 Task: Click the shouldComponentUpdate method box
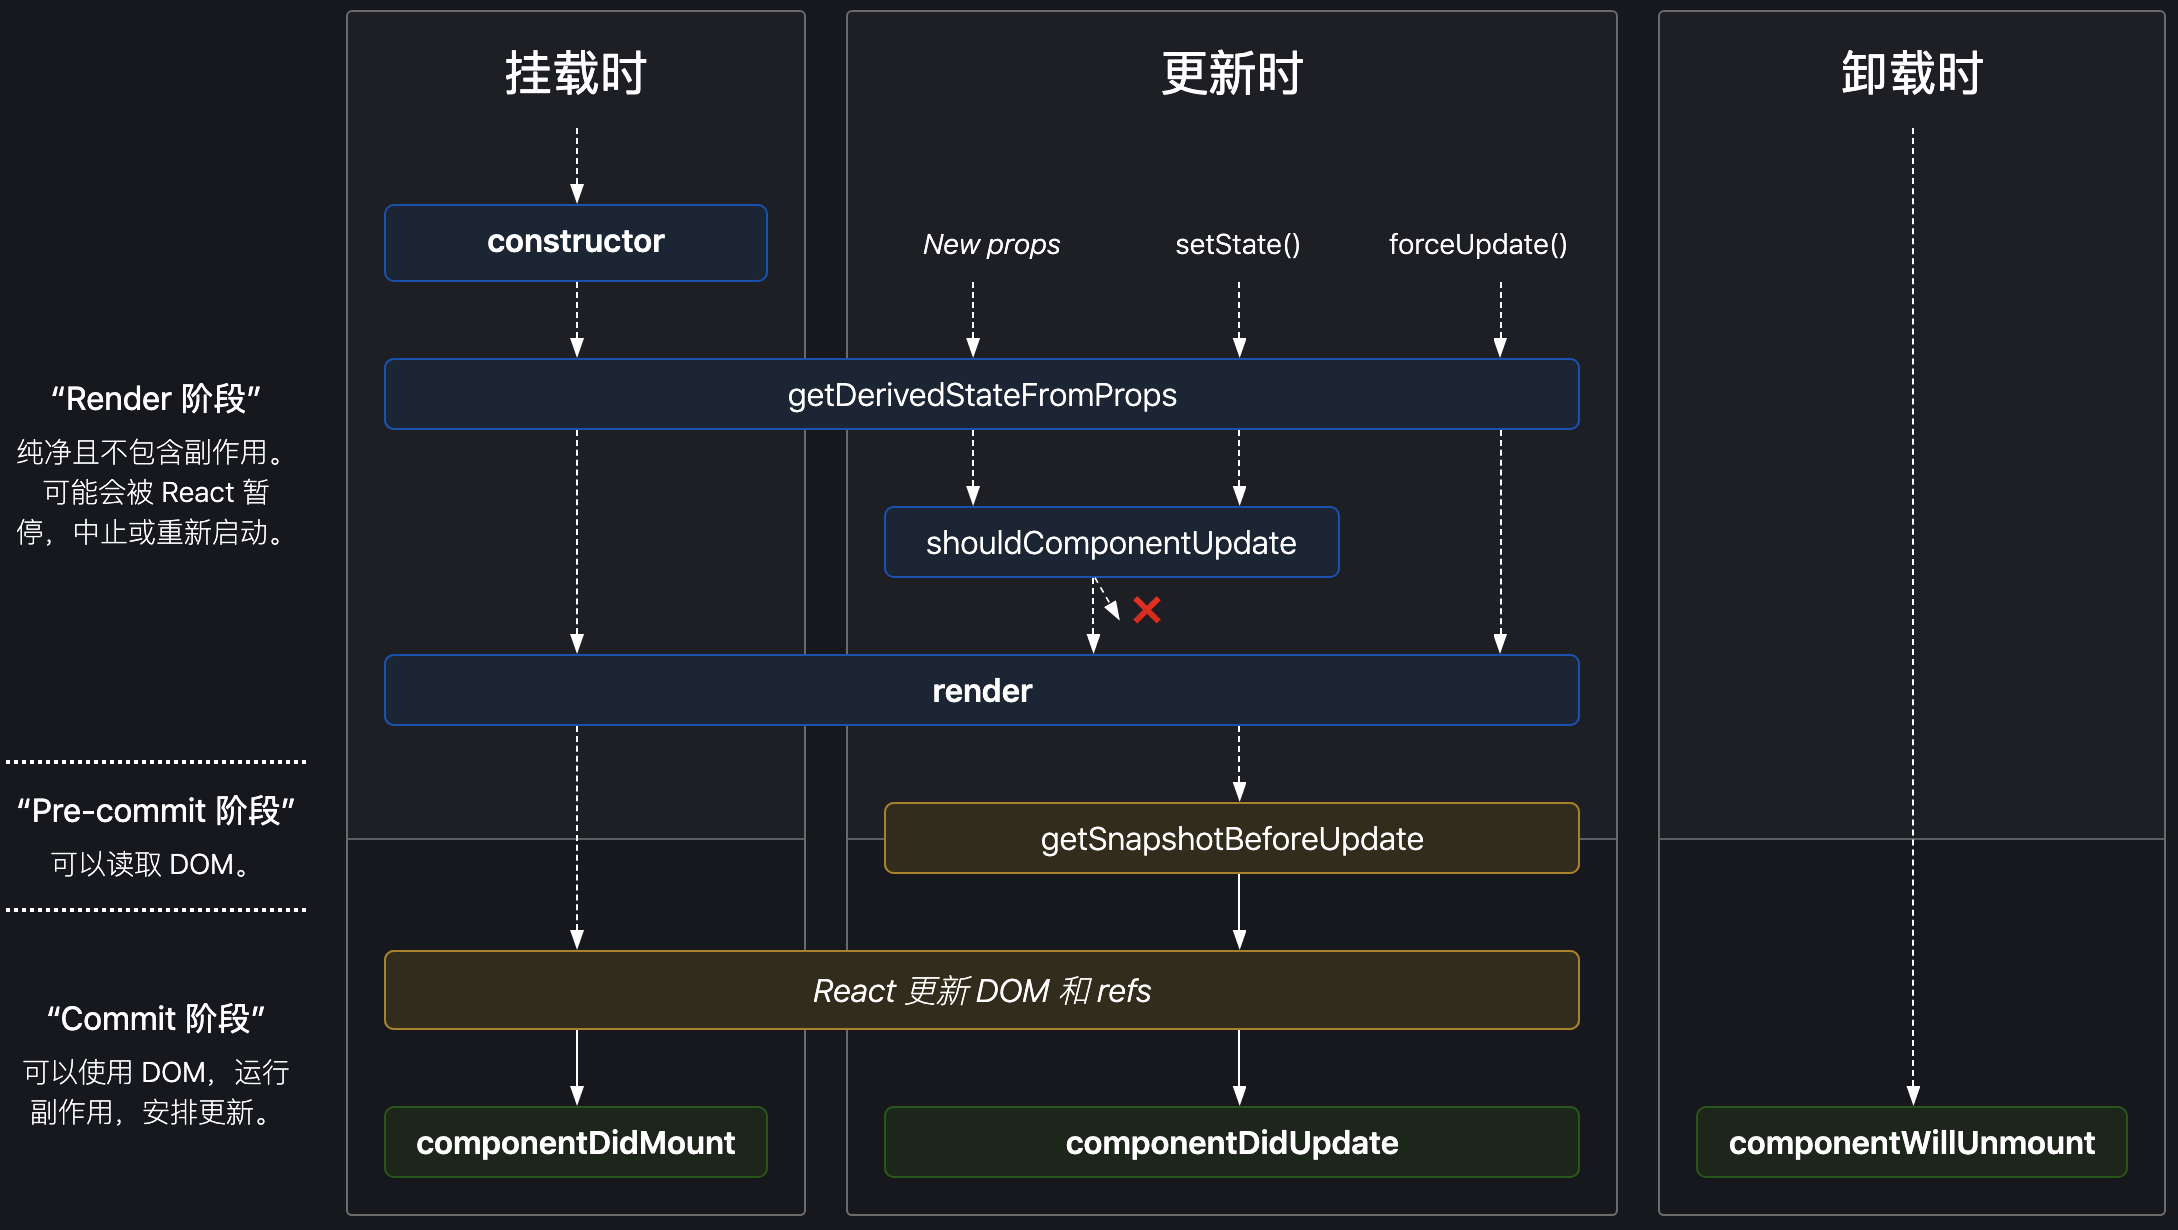click(1110, 542)
